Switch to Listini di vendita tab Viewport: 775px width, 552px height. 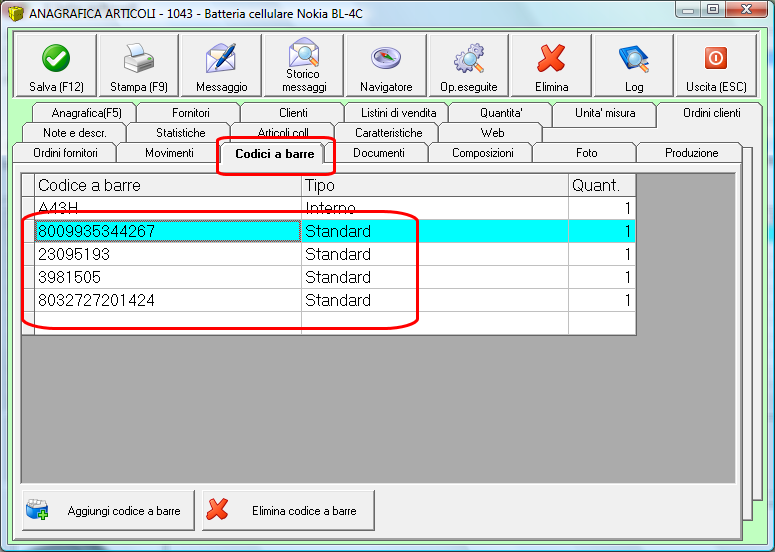(397, 113)
